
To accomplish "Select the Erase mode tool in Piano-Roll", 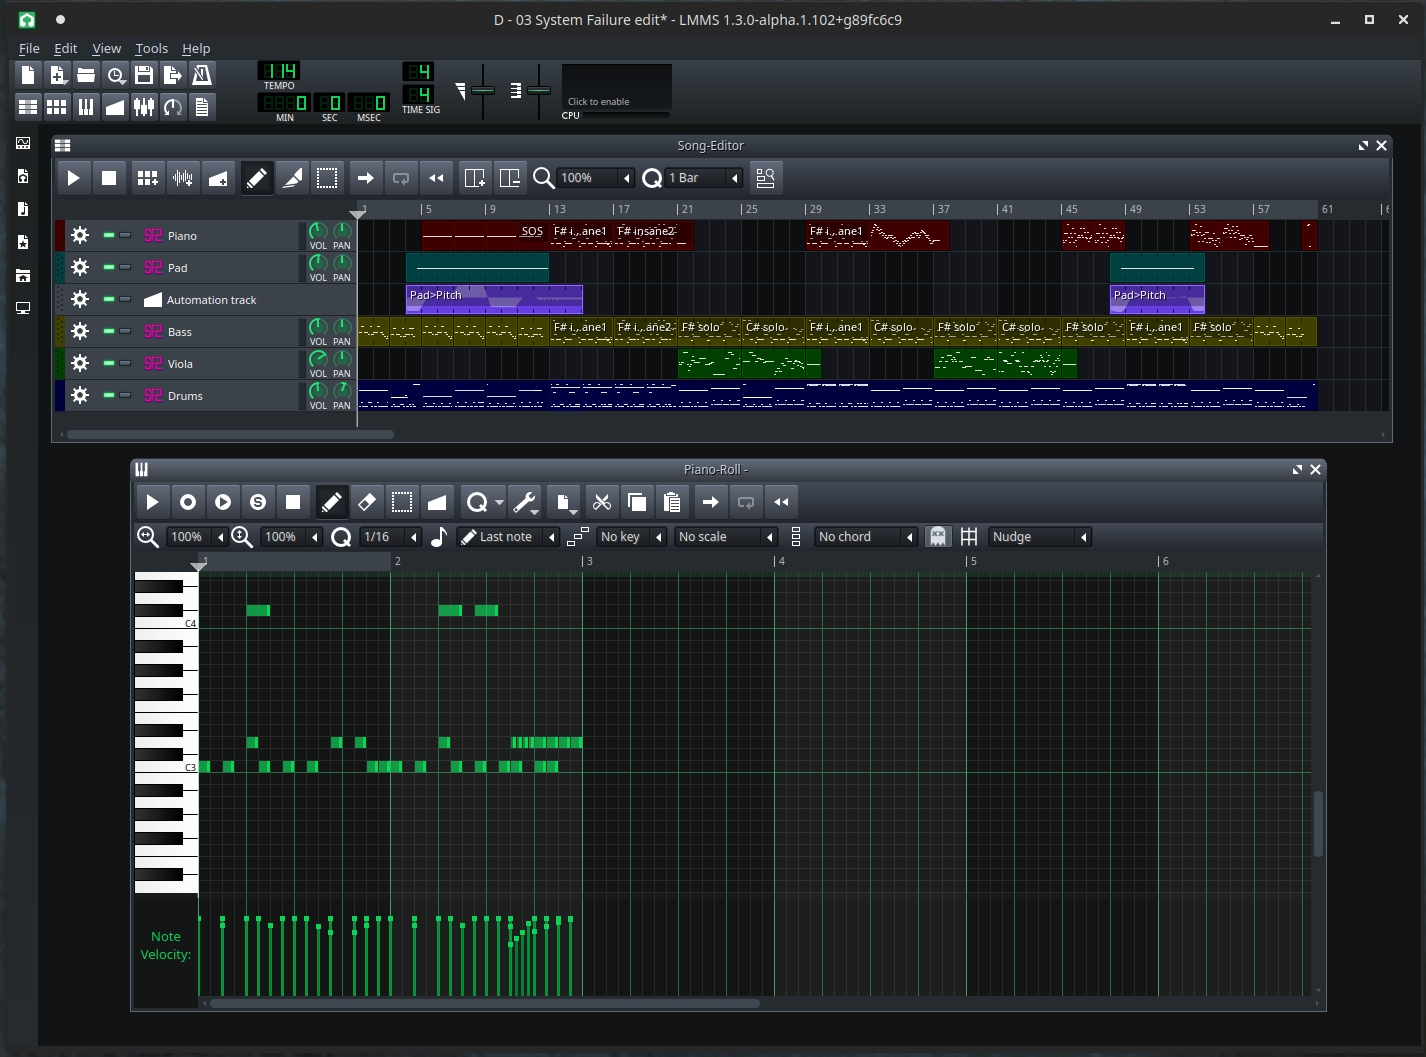I will 367,502.
